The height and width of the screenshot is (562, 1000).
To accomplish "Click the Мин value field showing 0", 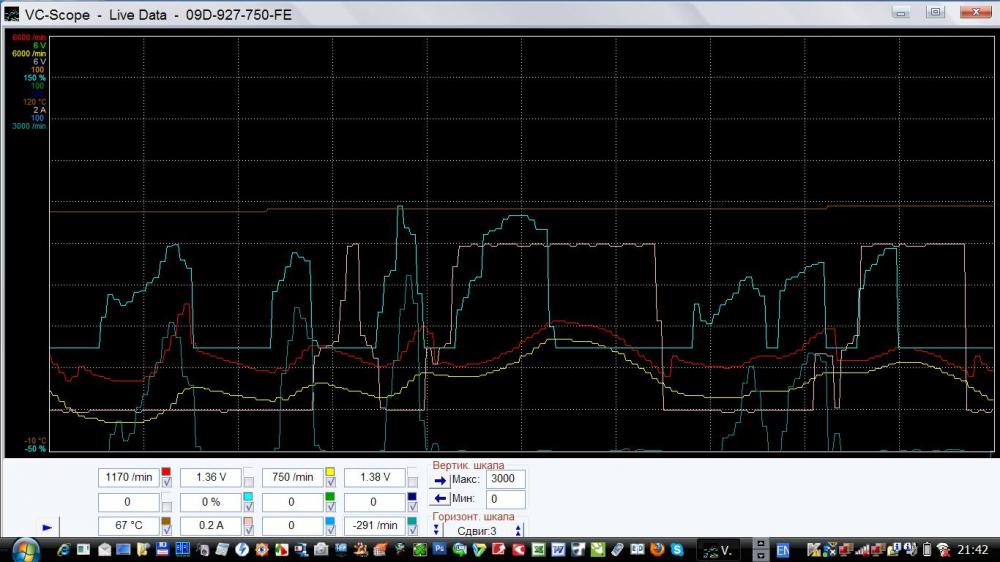I will [505, 499].
